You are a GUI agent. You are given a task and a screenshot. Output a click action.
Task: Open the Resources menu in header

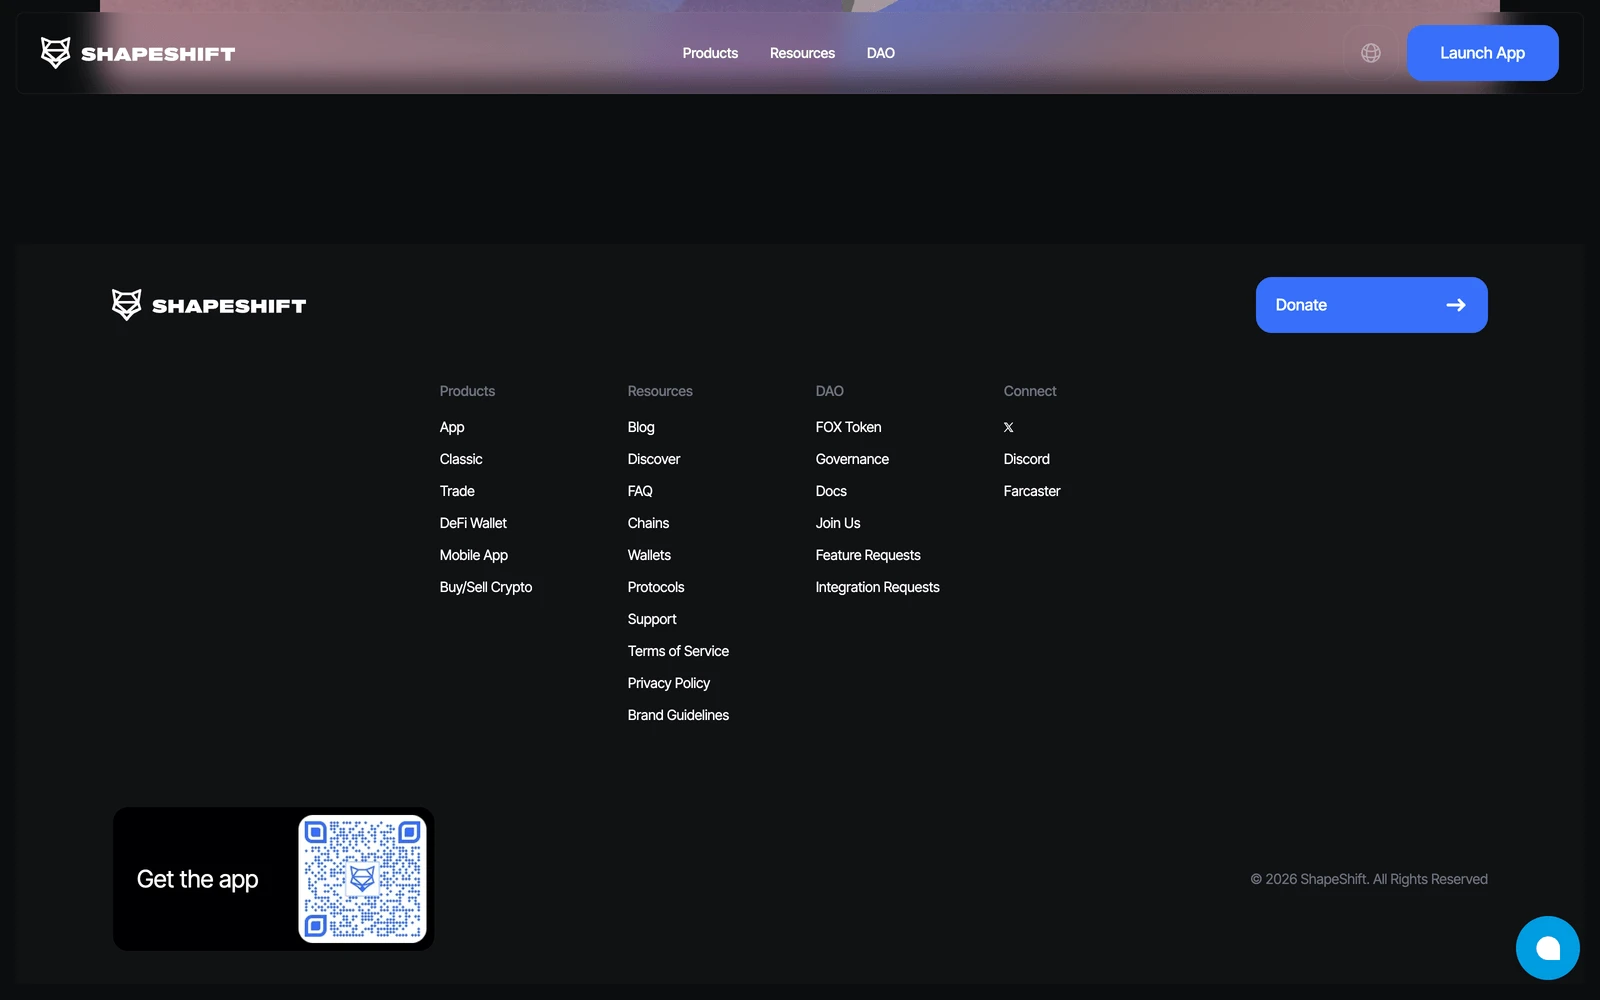pos(802,53)
